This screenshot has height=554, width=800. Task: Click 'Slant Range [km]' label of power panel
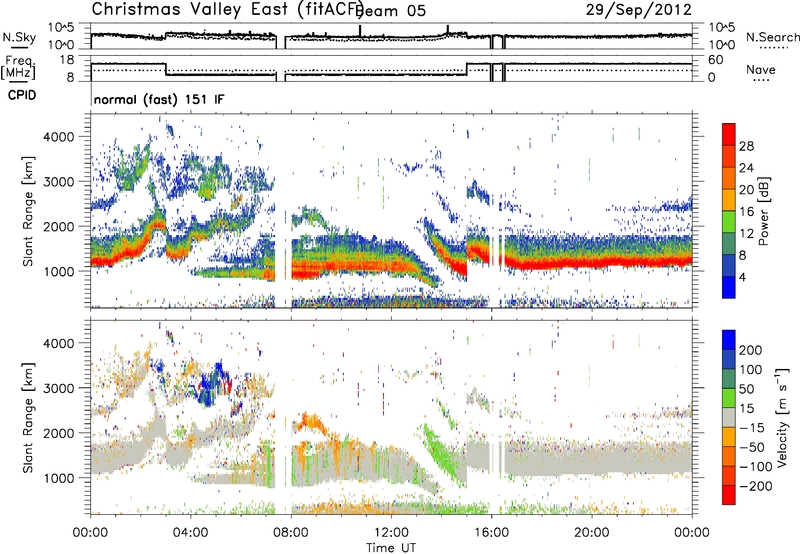tap(28, 211)
